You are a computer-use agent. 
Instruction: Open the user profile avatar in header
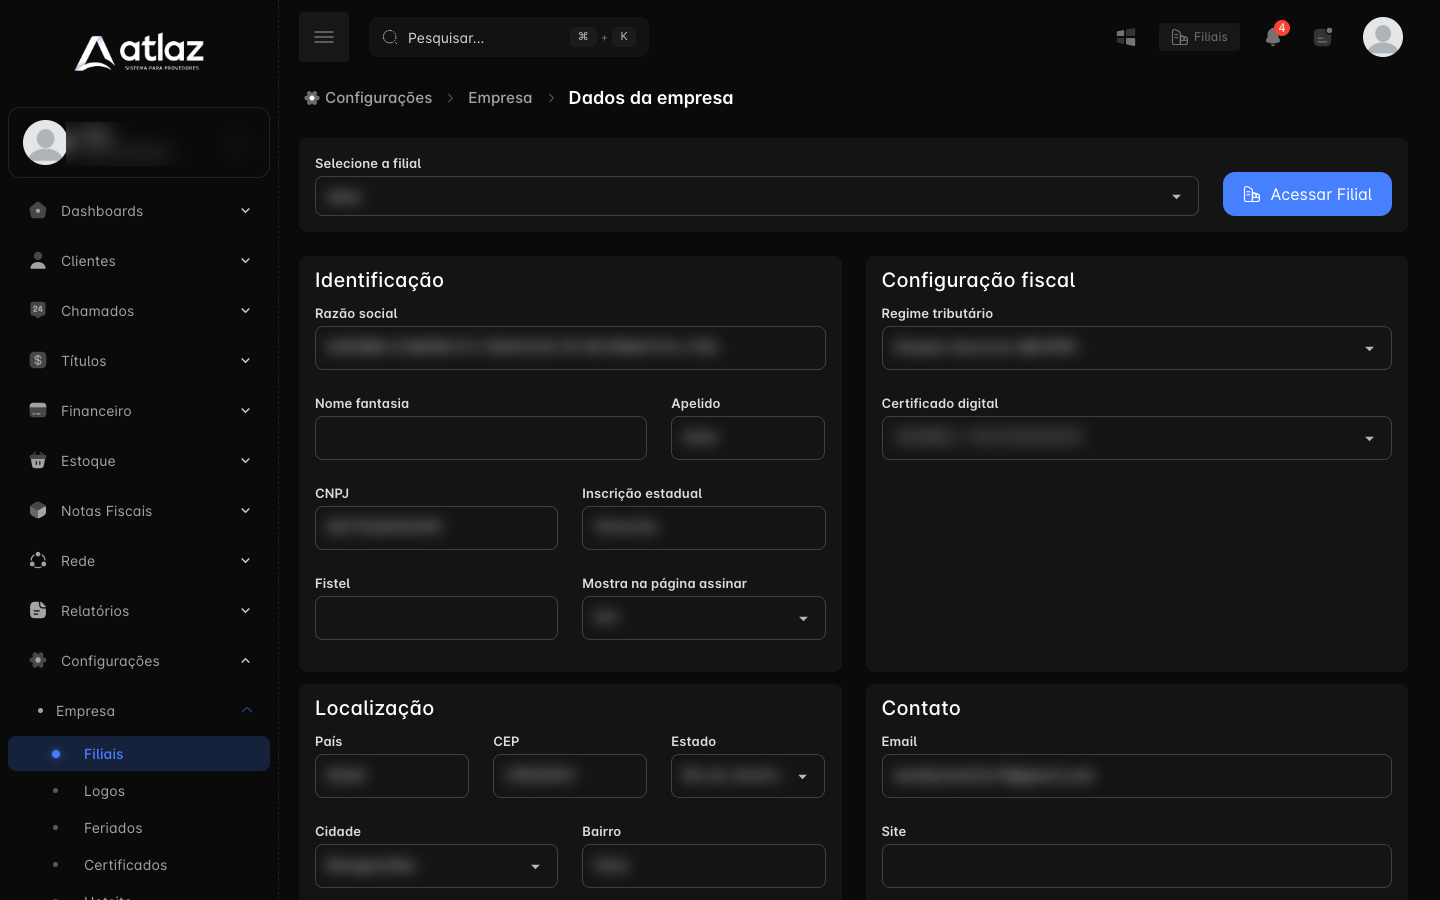click(x=1383, y=37)
